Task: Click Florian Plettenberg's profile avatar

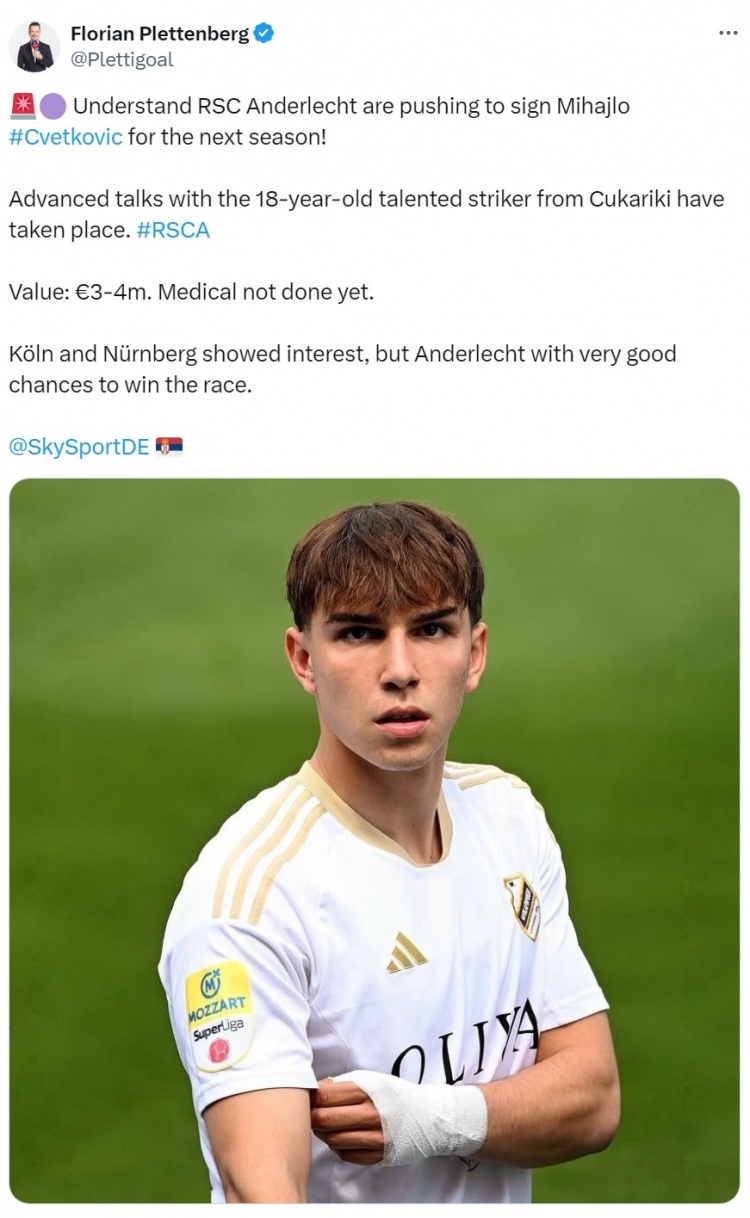Action: [x=34, y=46]
